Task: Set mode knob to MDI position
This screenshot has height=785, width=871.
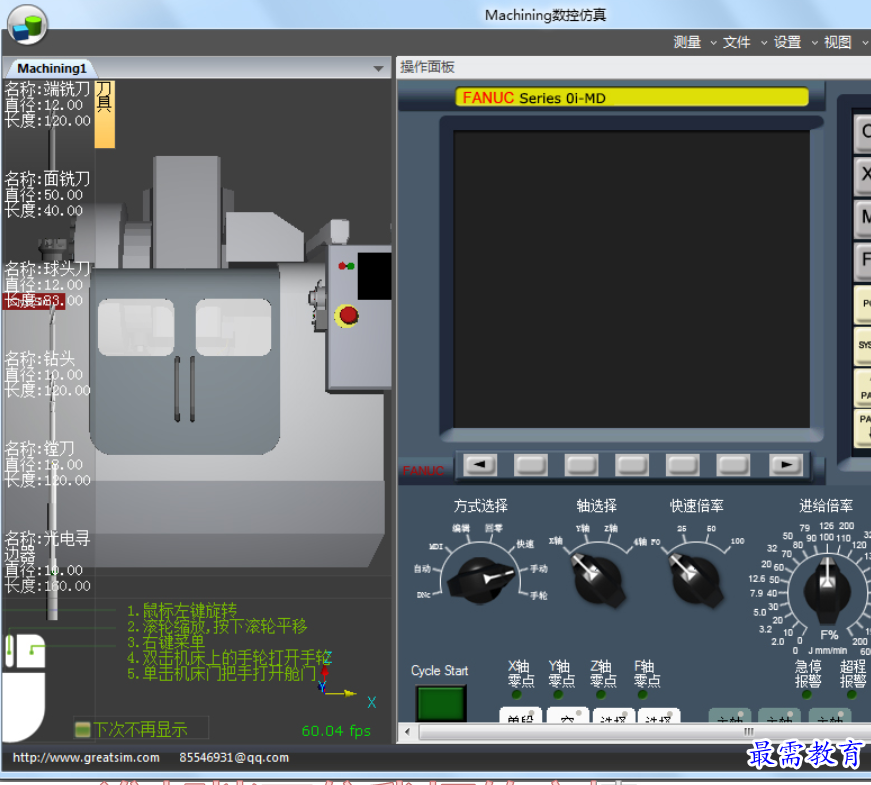Action: point(436,547)
